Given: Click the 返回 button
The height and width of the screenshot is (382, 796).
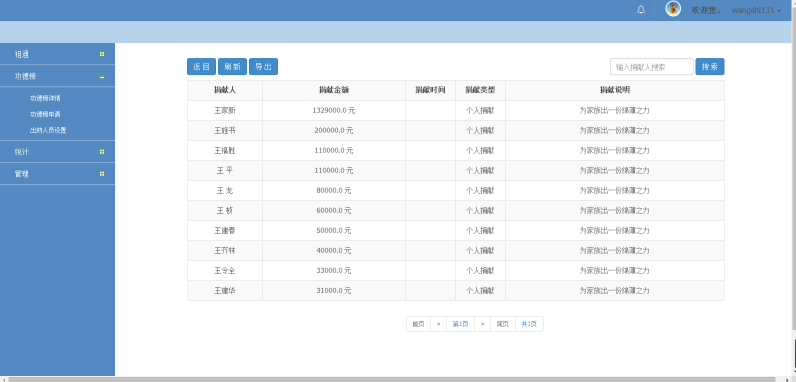Looking at the screenshot, I should click(x=202, y=67).
